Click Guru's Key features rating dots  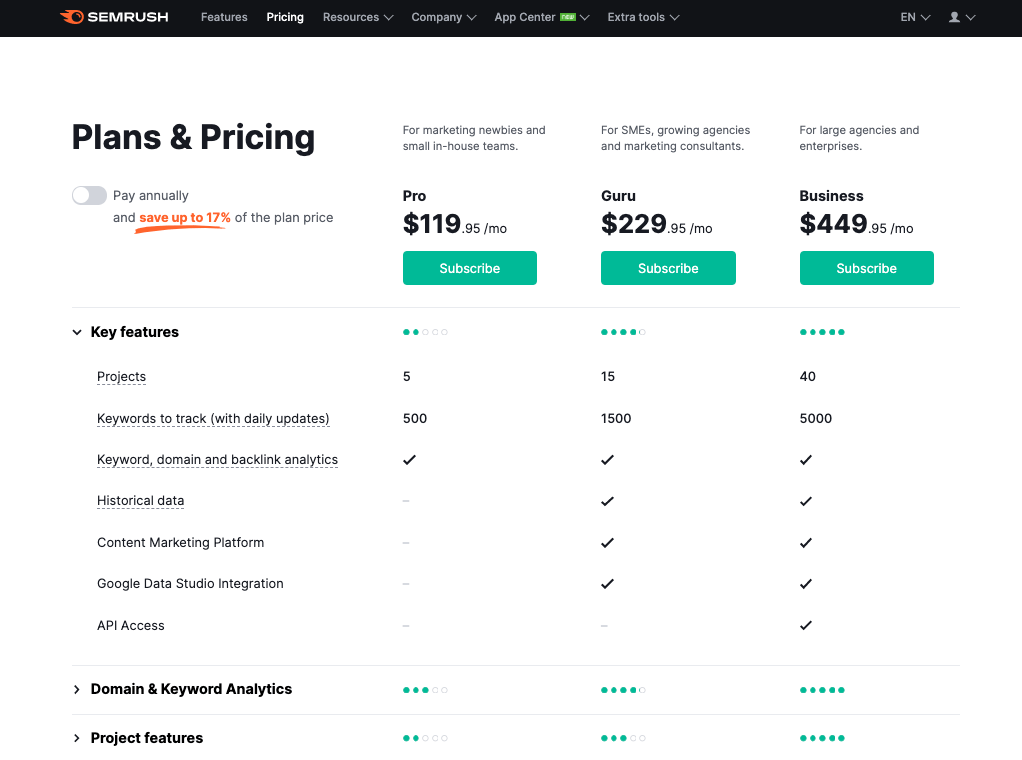623,332
